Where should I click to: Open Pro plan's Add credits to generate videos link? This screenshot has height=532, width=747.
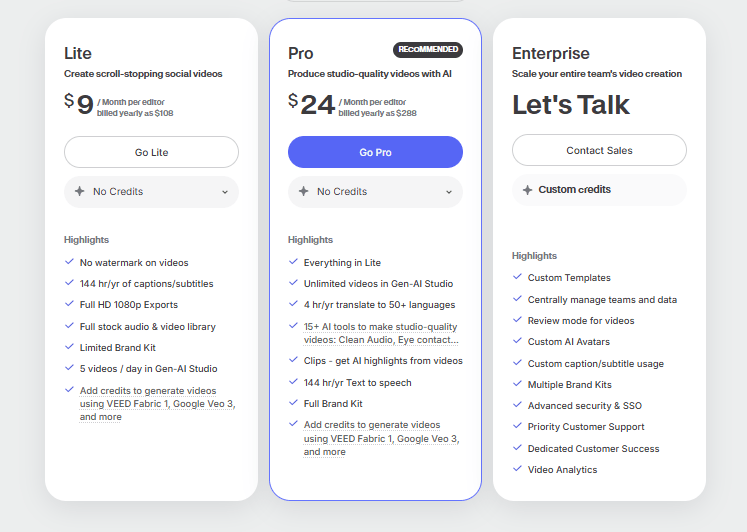[x=381, y=438]
